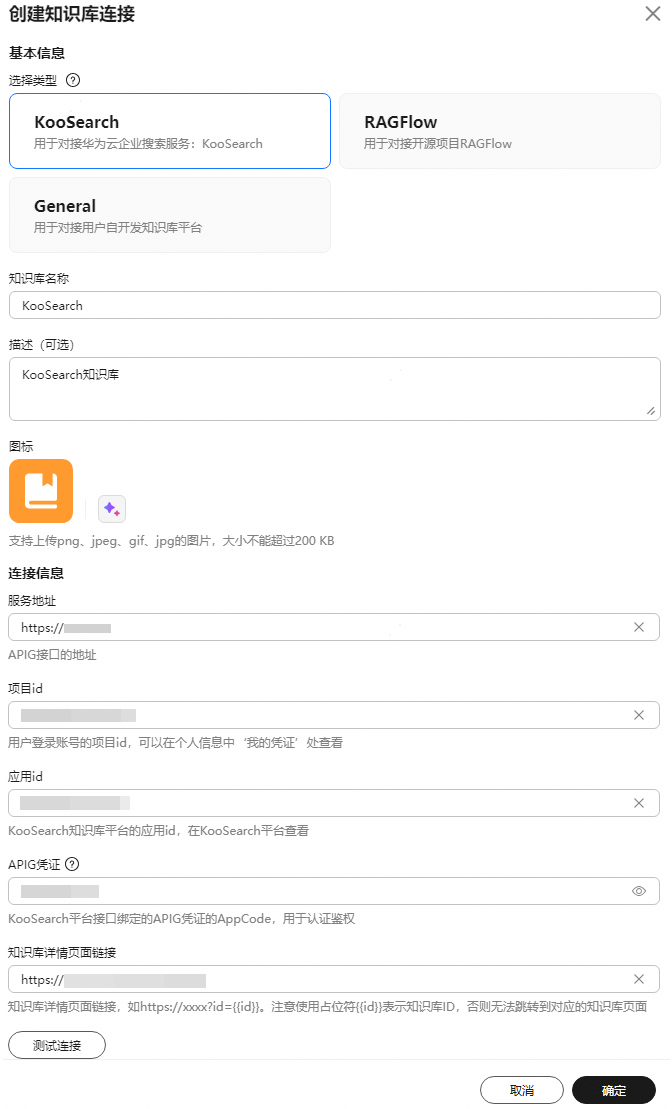The width and height of the screenshot is (672, 1109).
Task: Clear the 服务地址 field with X icon
Action: click(x=639, y=627)
